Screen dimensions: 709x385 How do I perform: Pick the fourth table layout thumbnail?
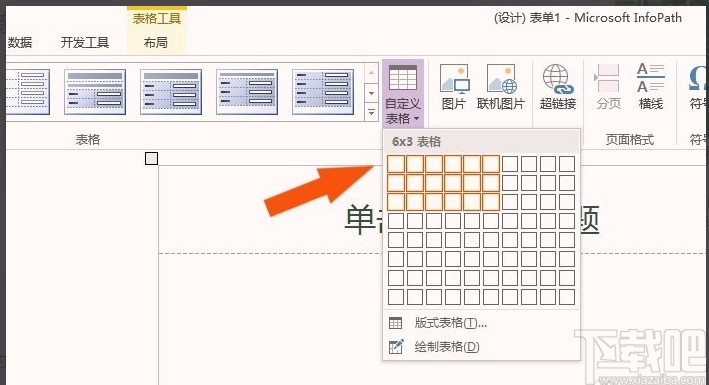pos(247,92)
